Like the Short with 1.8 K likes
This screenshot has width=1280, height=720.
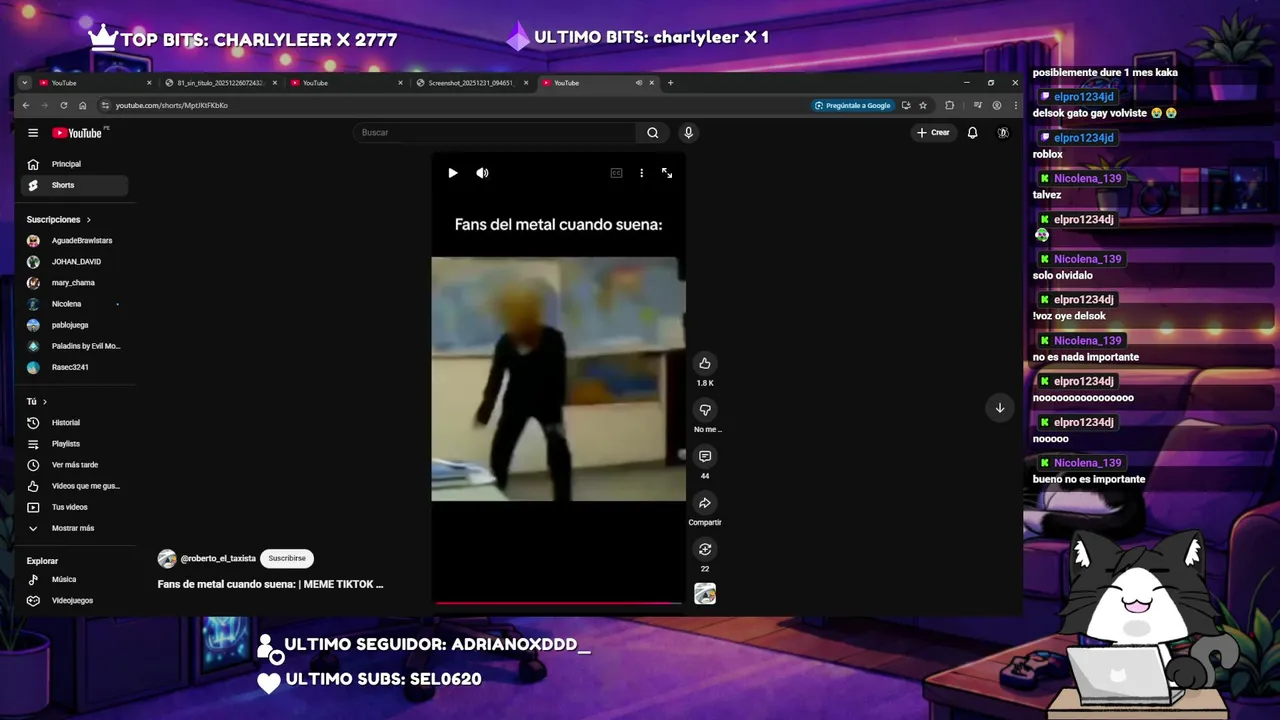(x=705, y=363)
